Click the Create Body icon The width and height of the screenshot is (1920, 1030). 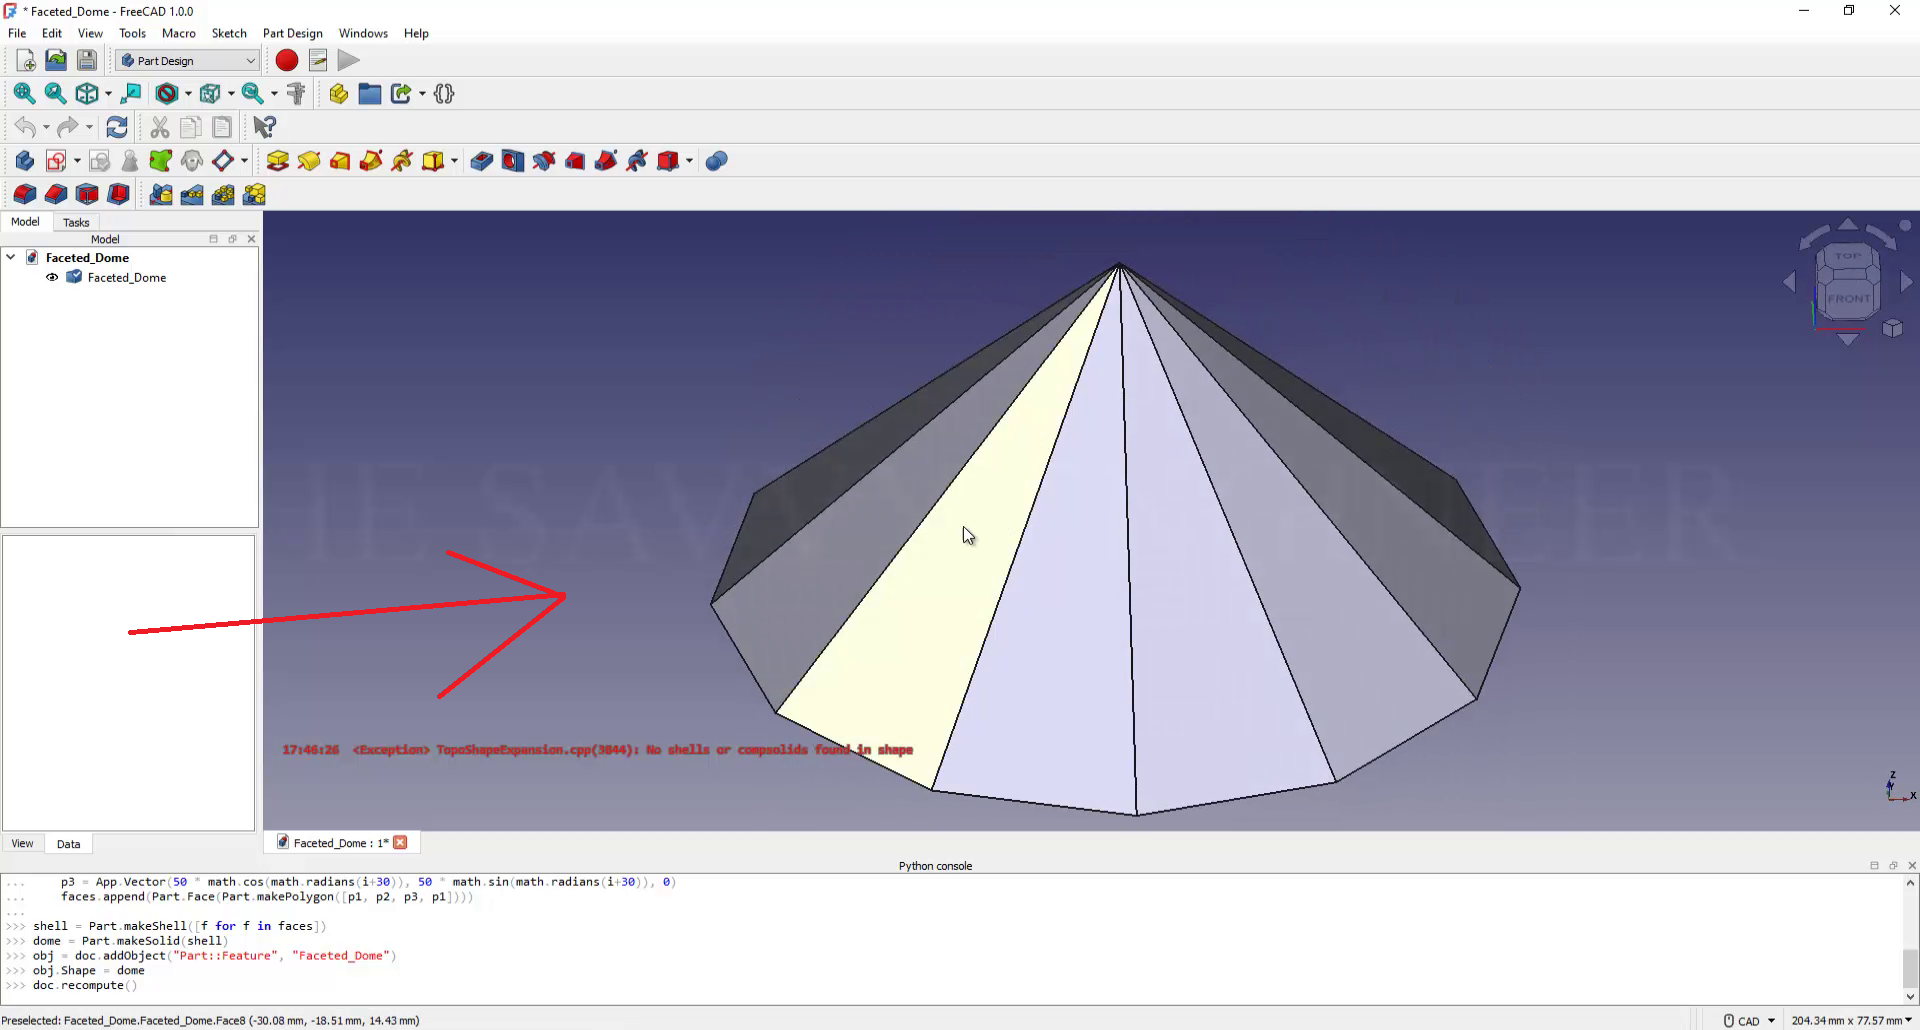pos(25,161)
